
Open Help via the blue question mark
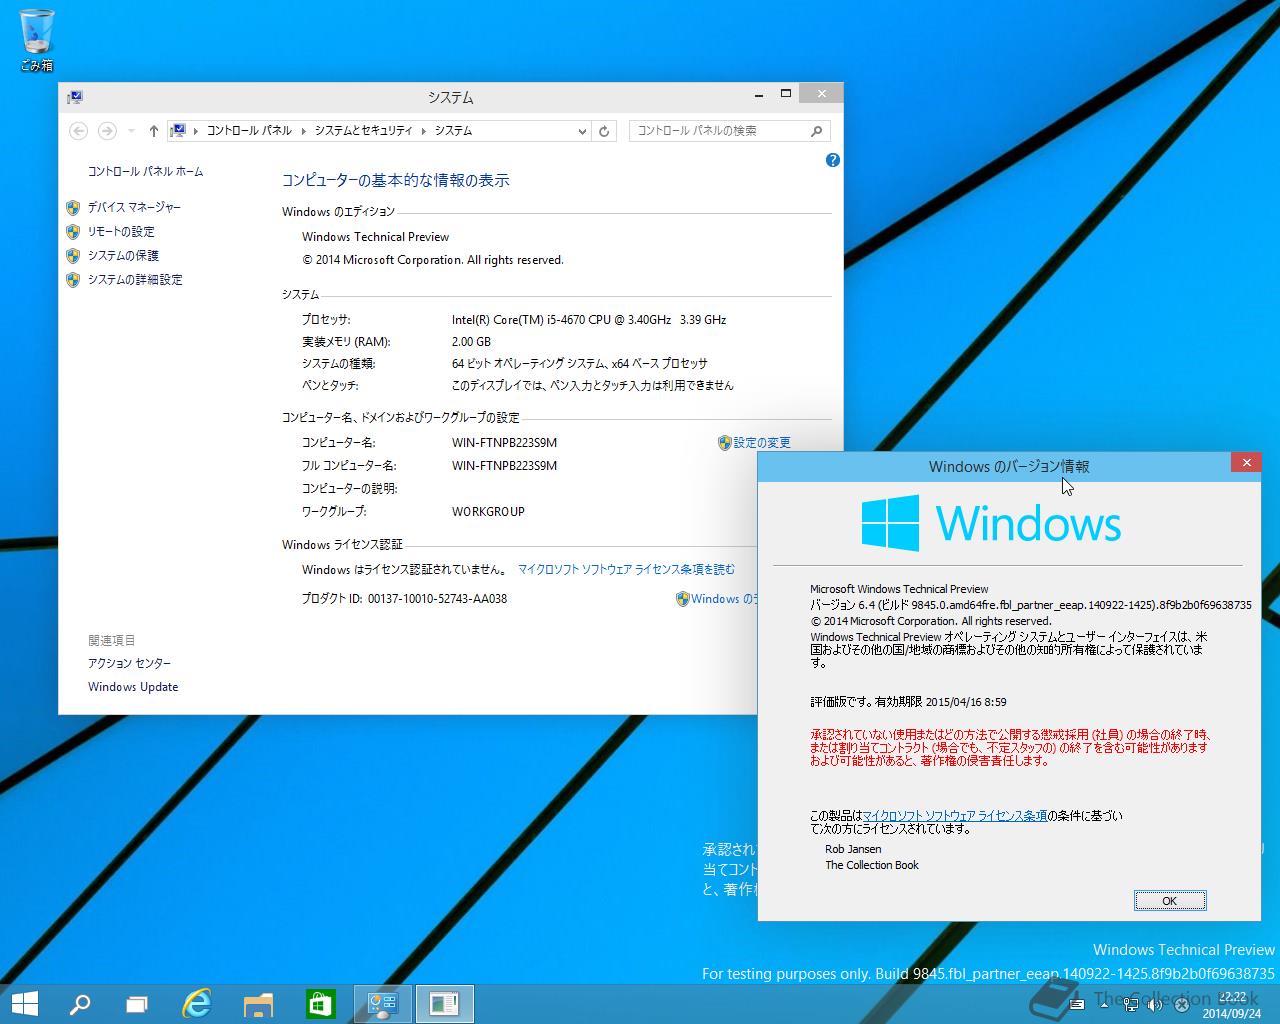coord(832,160)
